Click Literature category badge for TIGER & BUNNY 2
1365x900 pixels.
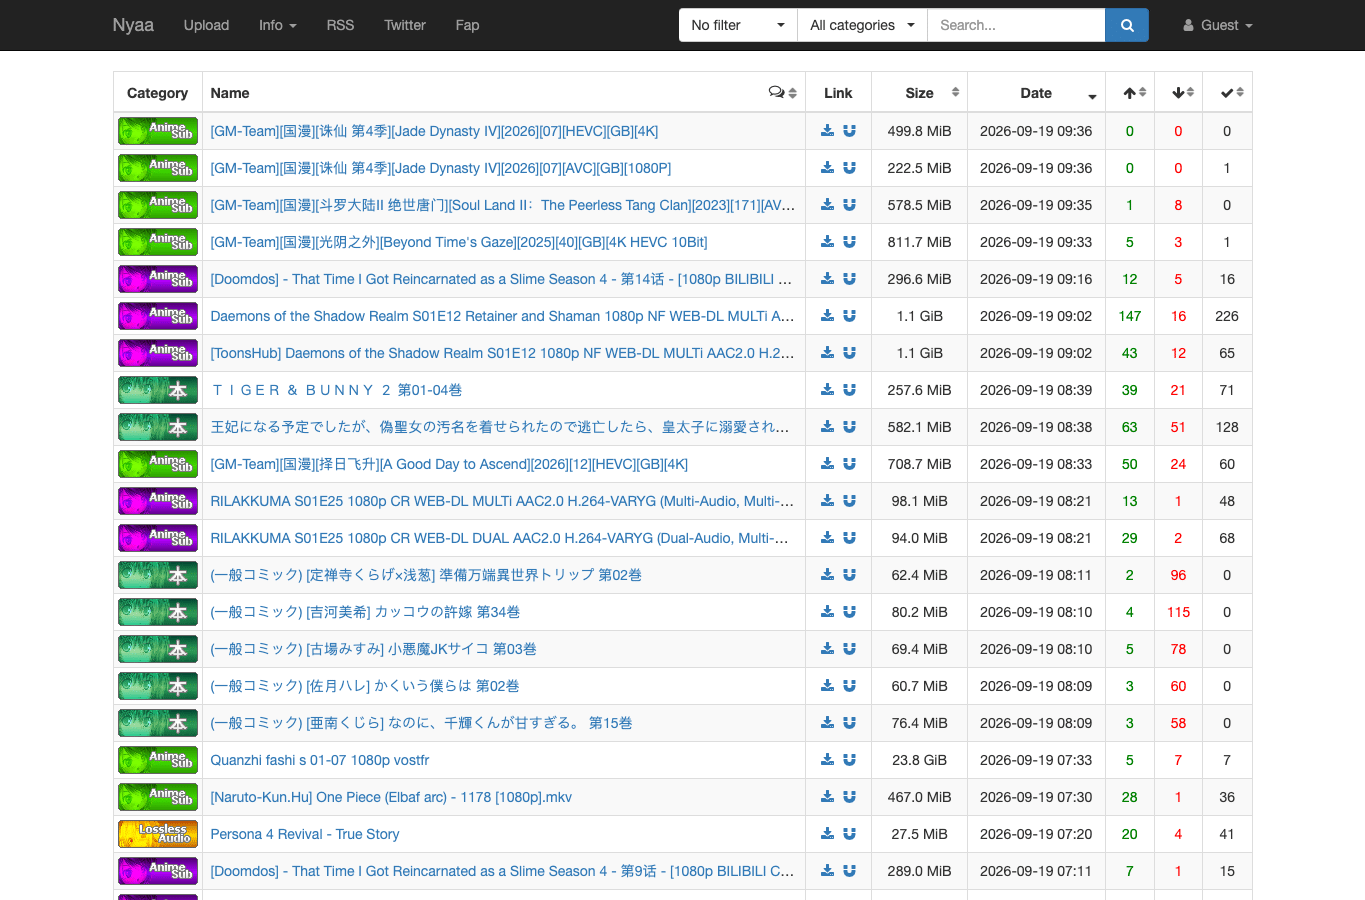point(158,390)
